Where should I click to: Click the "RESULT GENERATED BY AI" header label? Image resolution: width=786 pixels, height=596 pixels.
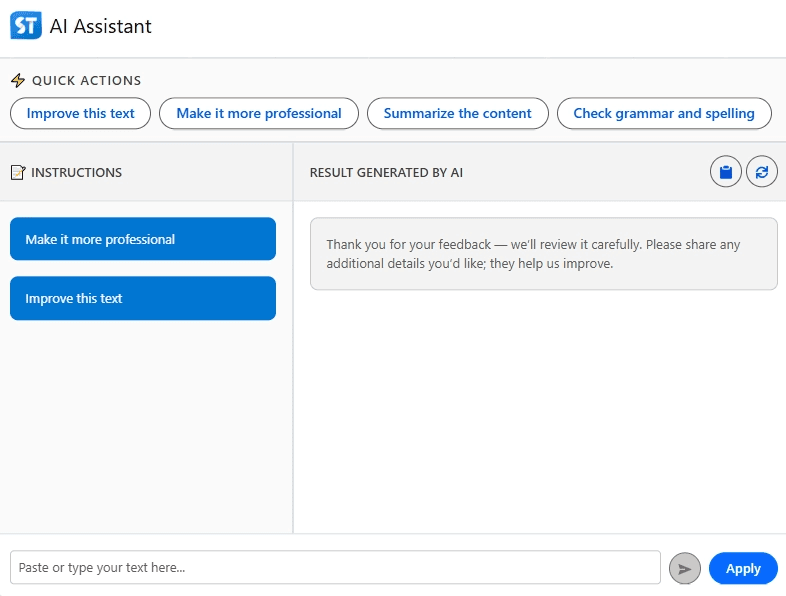click(x=386, y=173)
